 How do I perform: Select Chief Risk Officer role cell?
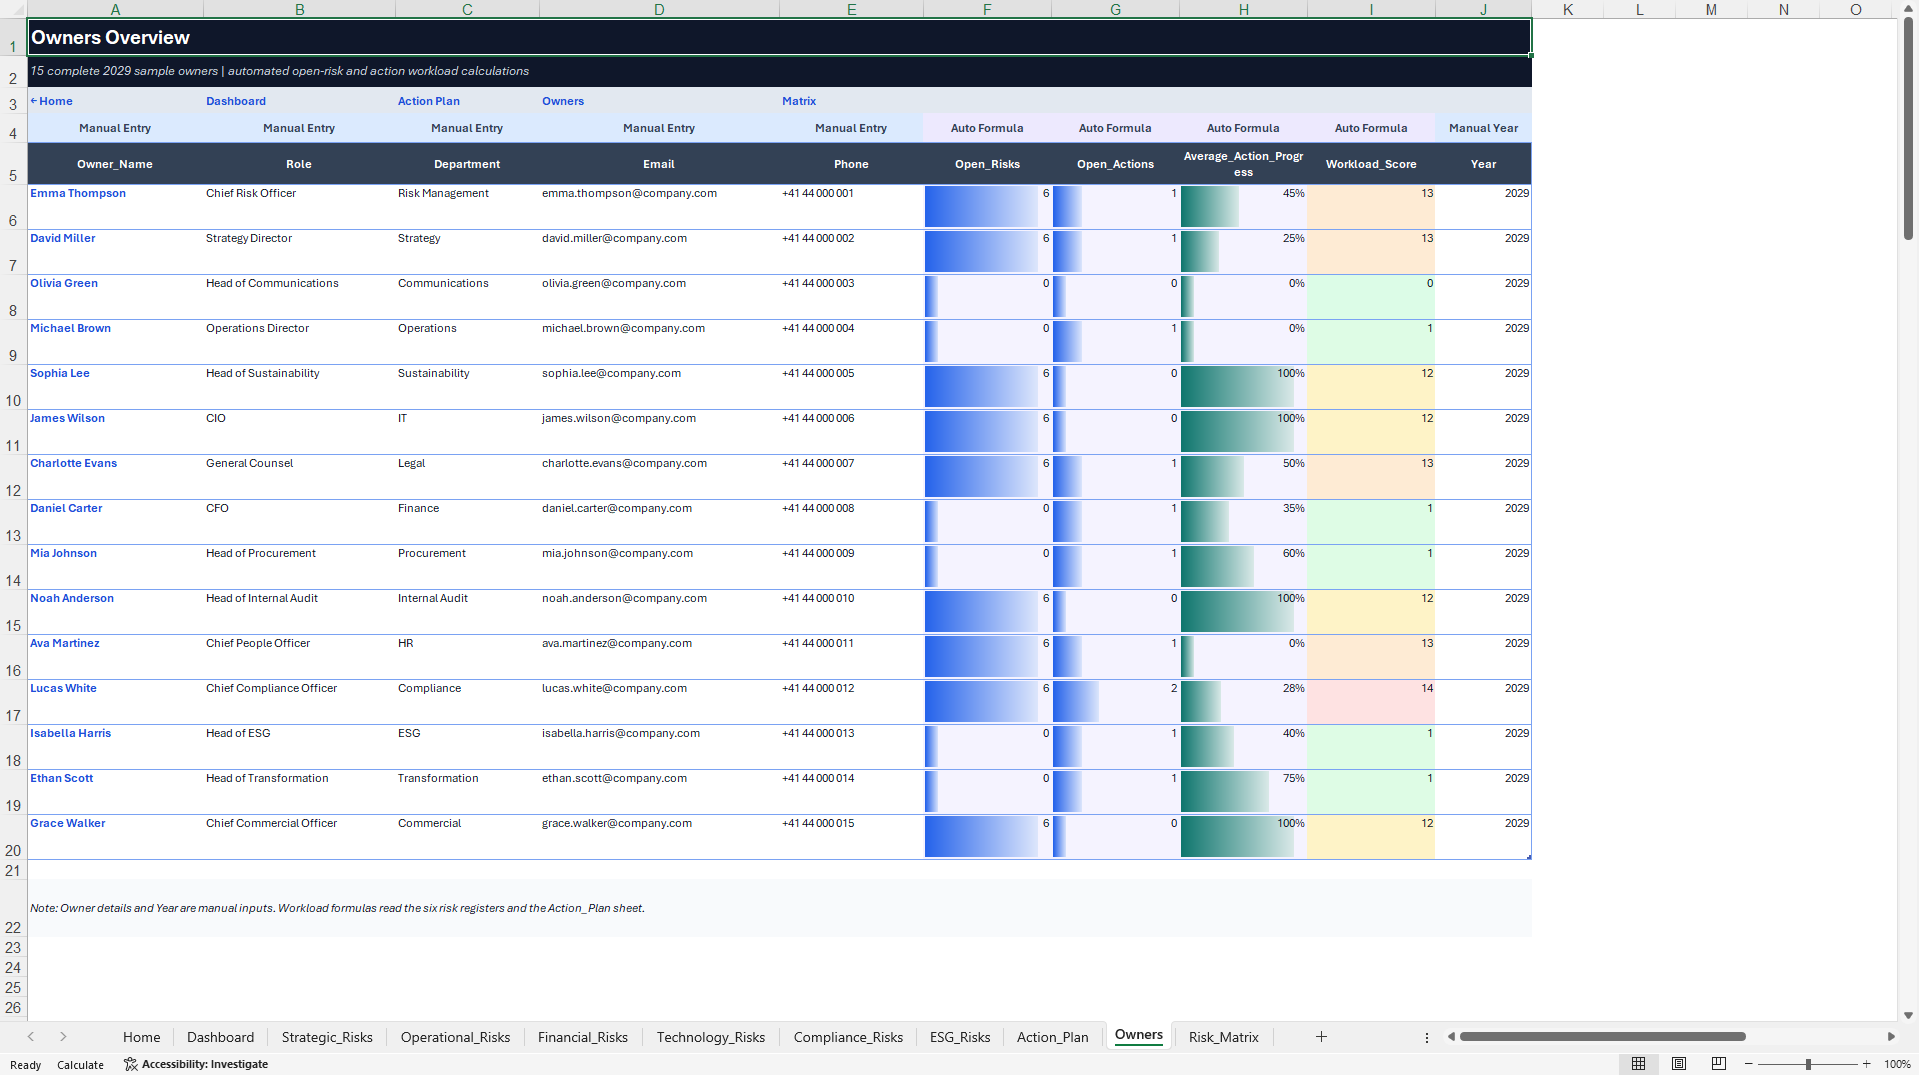pyautogui.click(x=299, y=207)
